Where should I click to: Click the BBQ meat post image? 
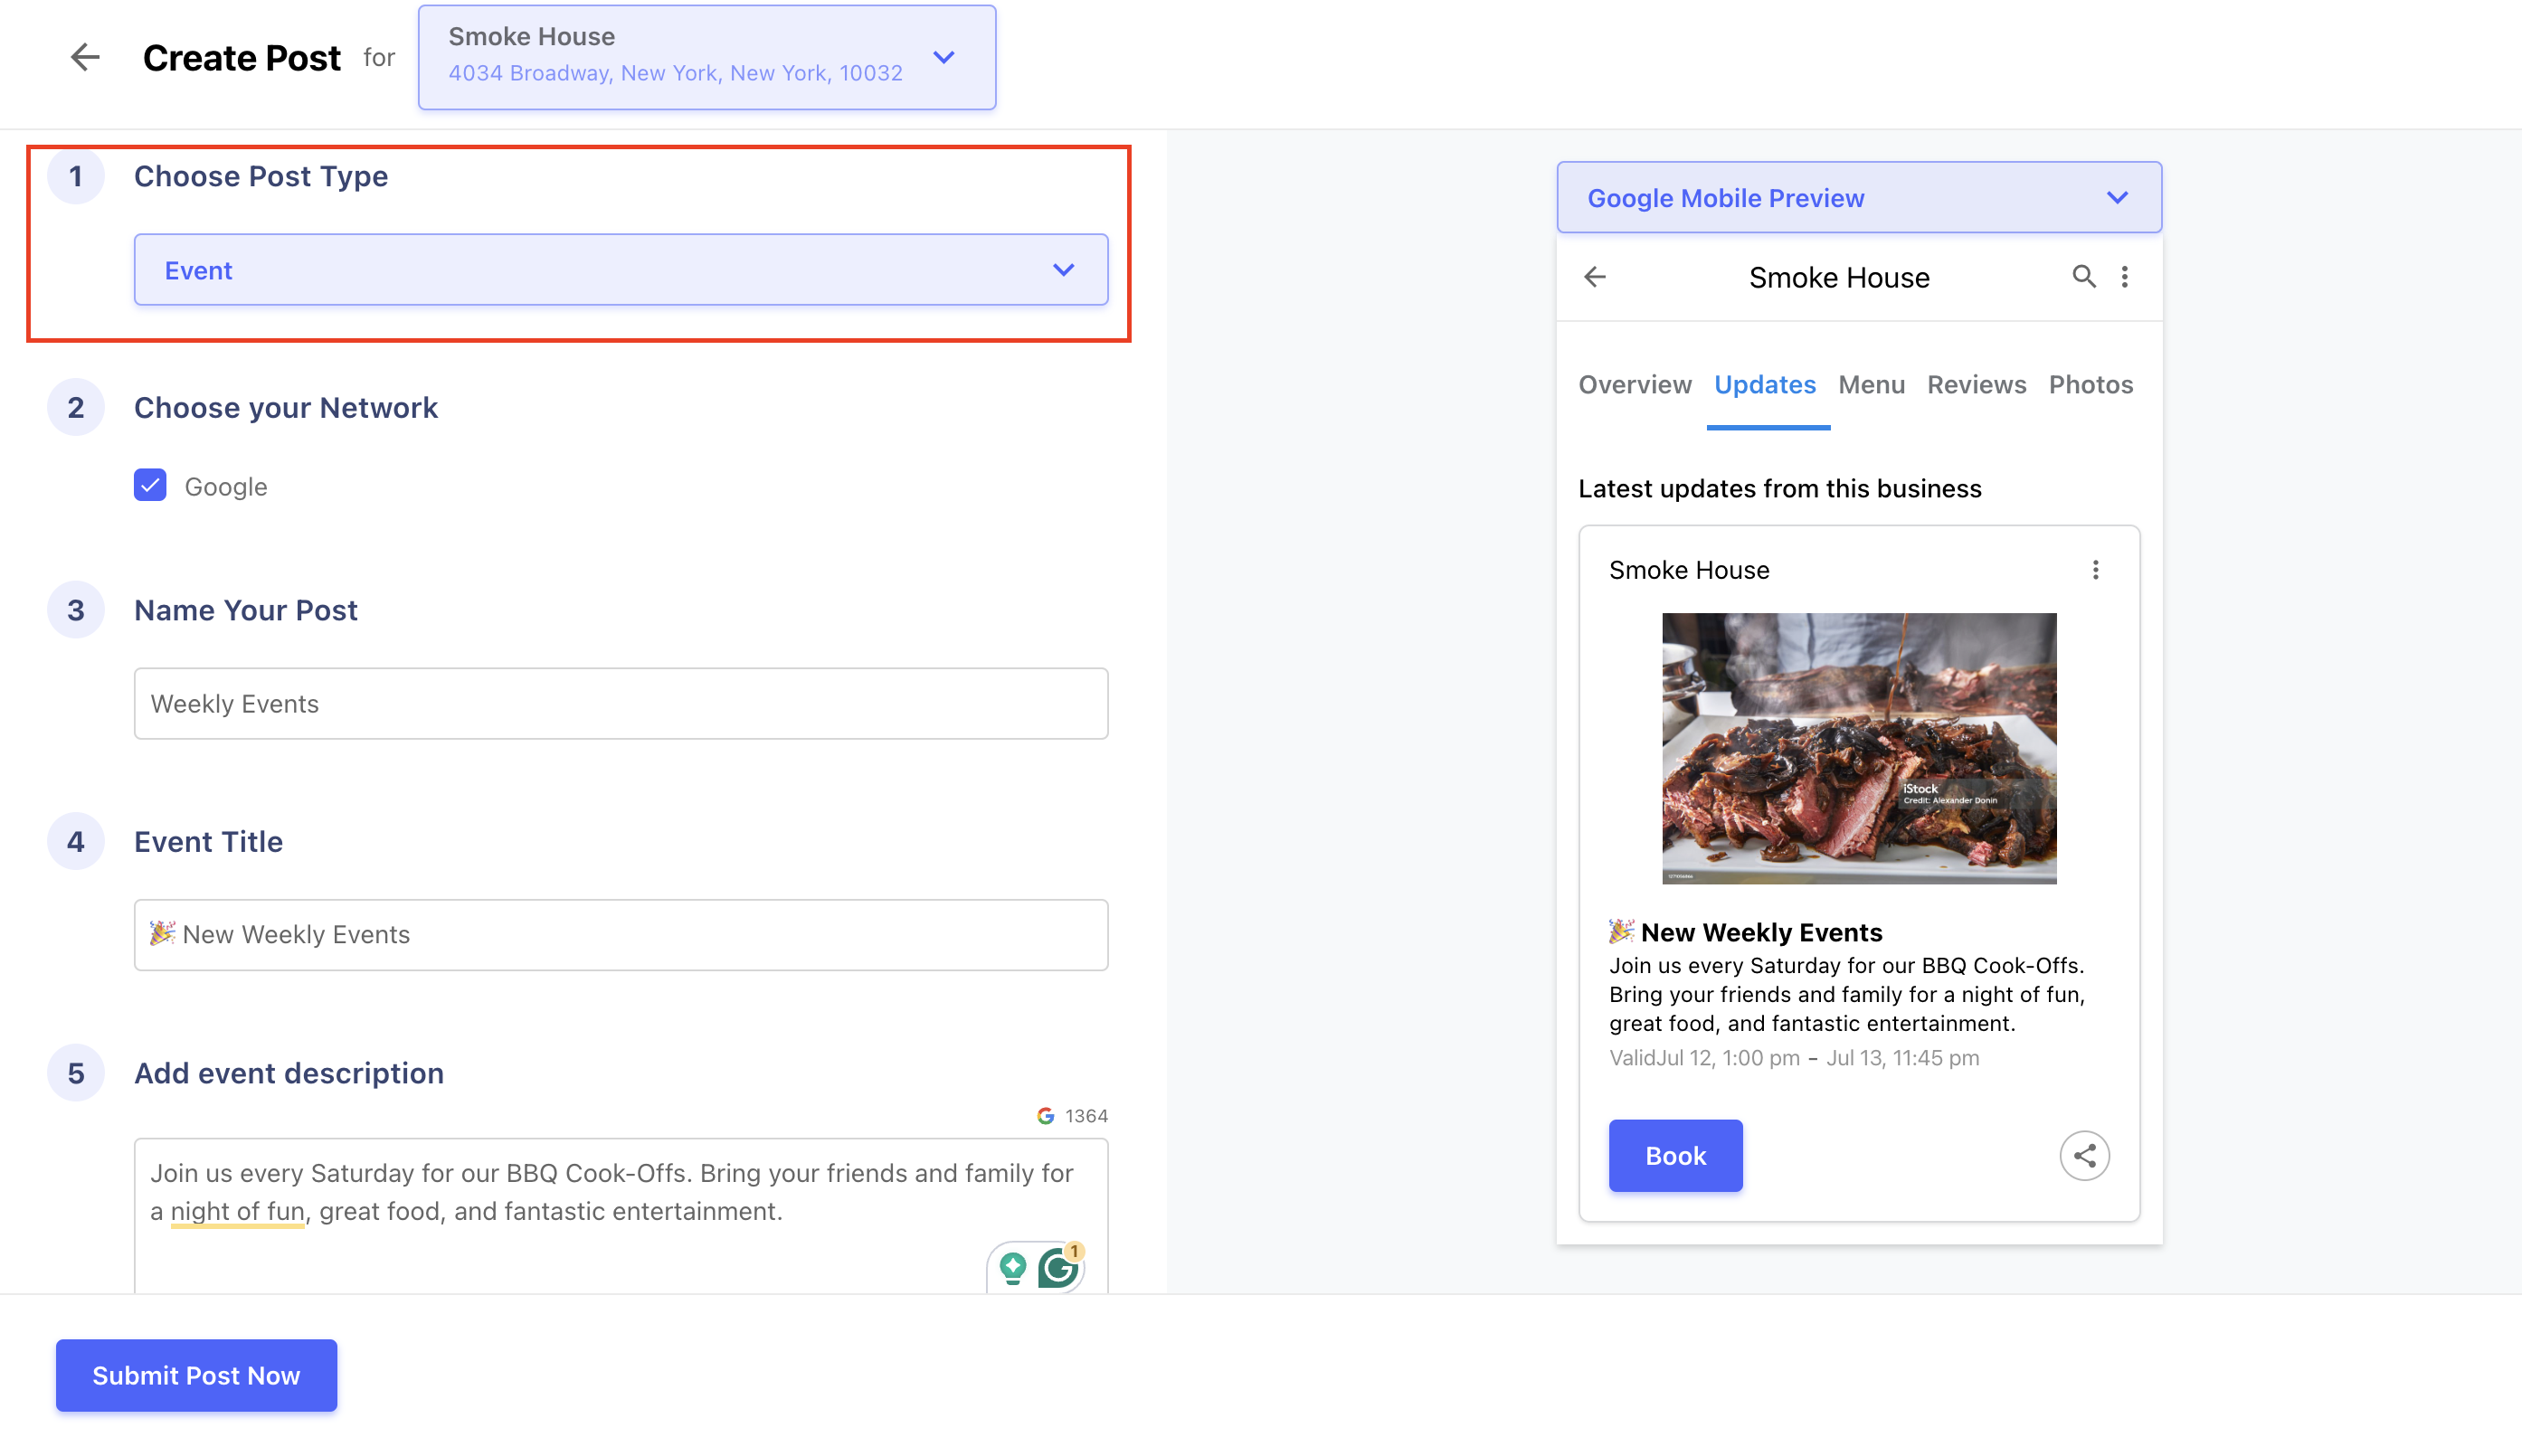click(1859, 748)
